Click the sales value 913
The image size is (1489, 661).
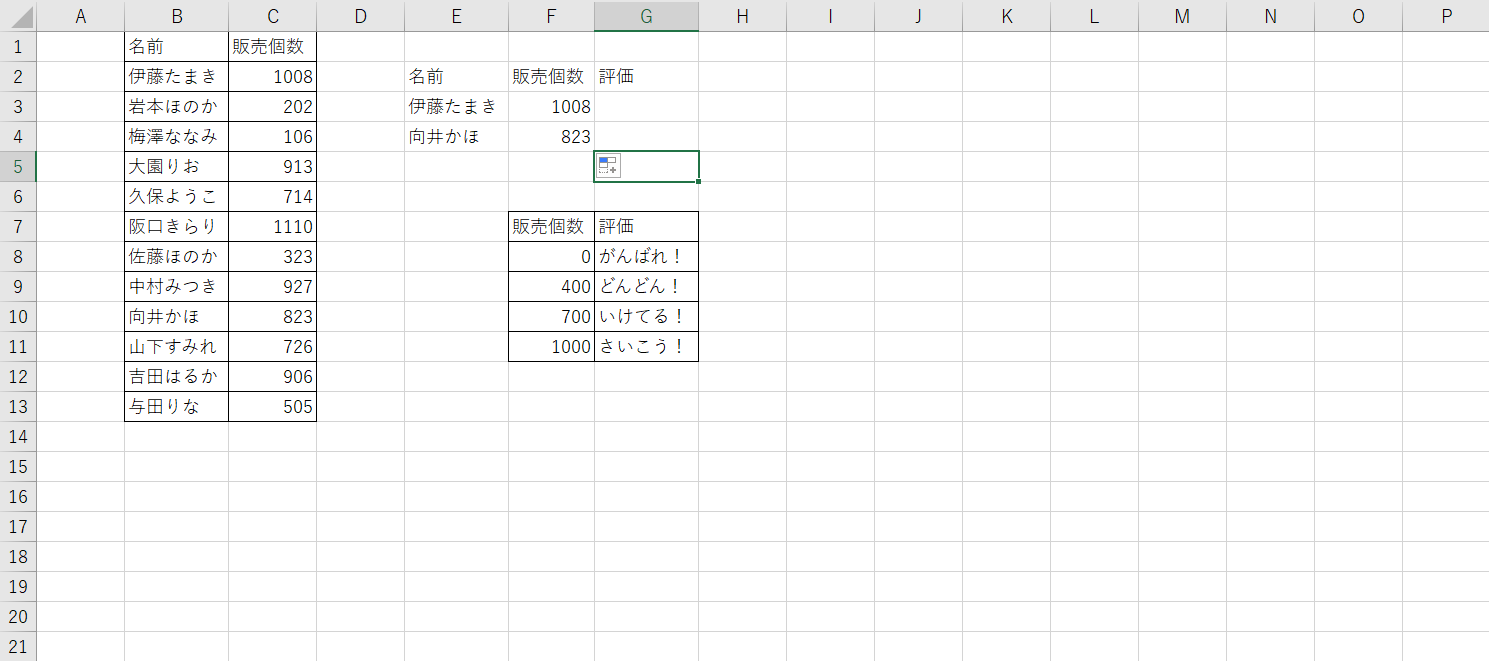coord(272,167)
